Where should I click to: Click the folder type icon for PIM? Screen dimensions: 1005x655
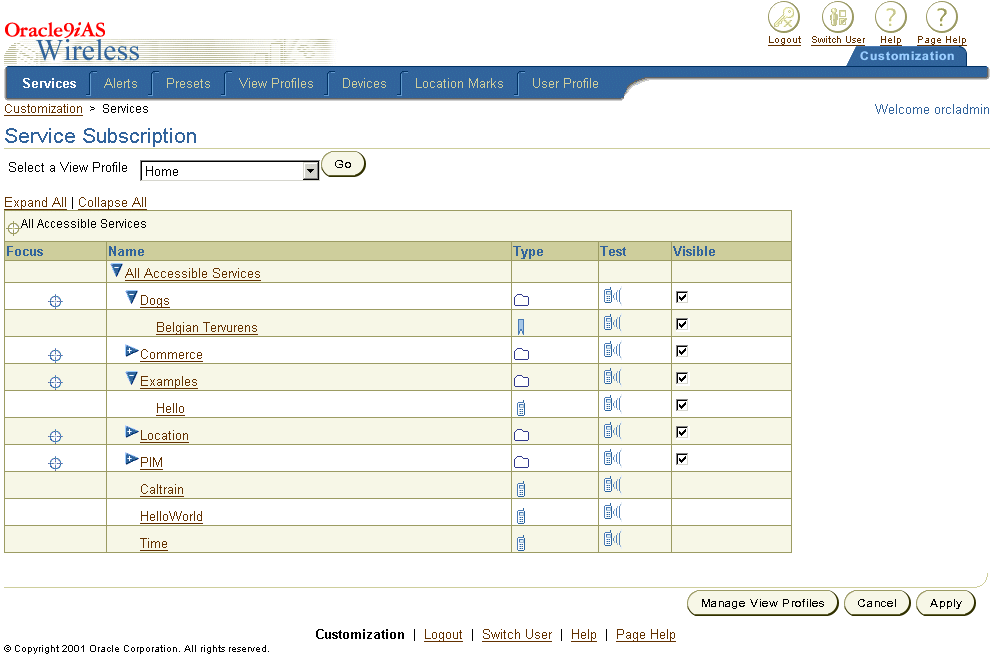point(522,462)
